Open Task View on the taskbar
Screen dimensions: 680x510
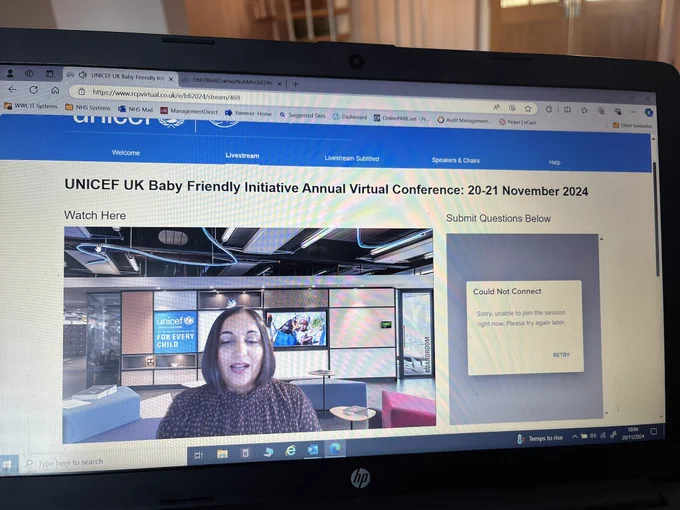tap(199, 455)
